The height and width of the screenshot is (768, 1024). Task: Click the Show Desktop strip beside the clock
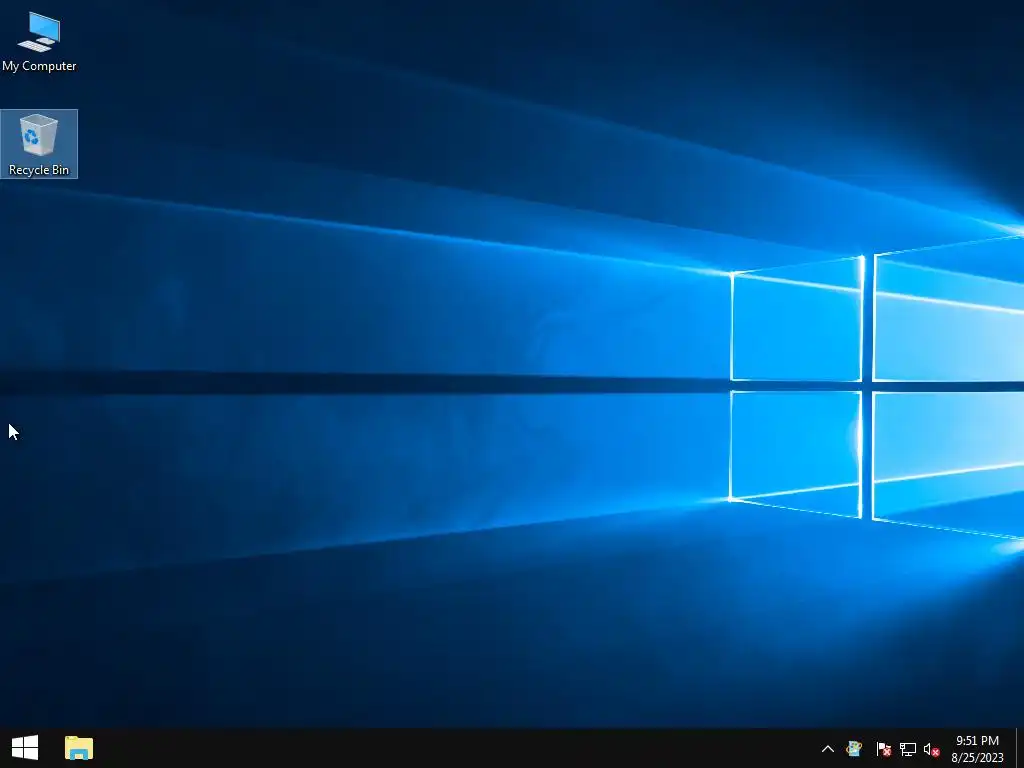click(1020, 748)
